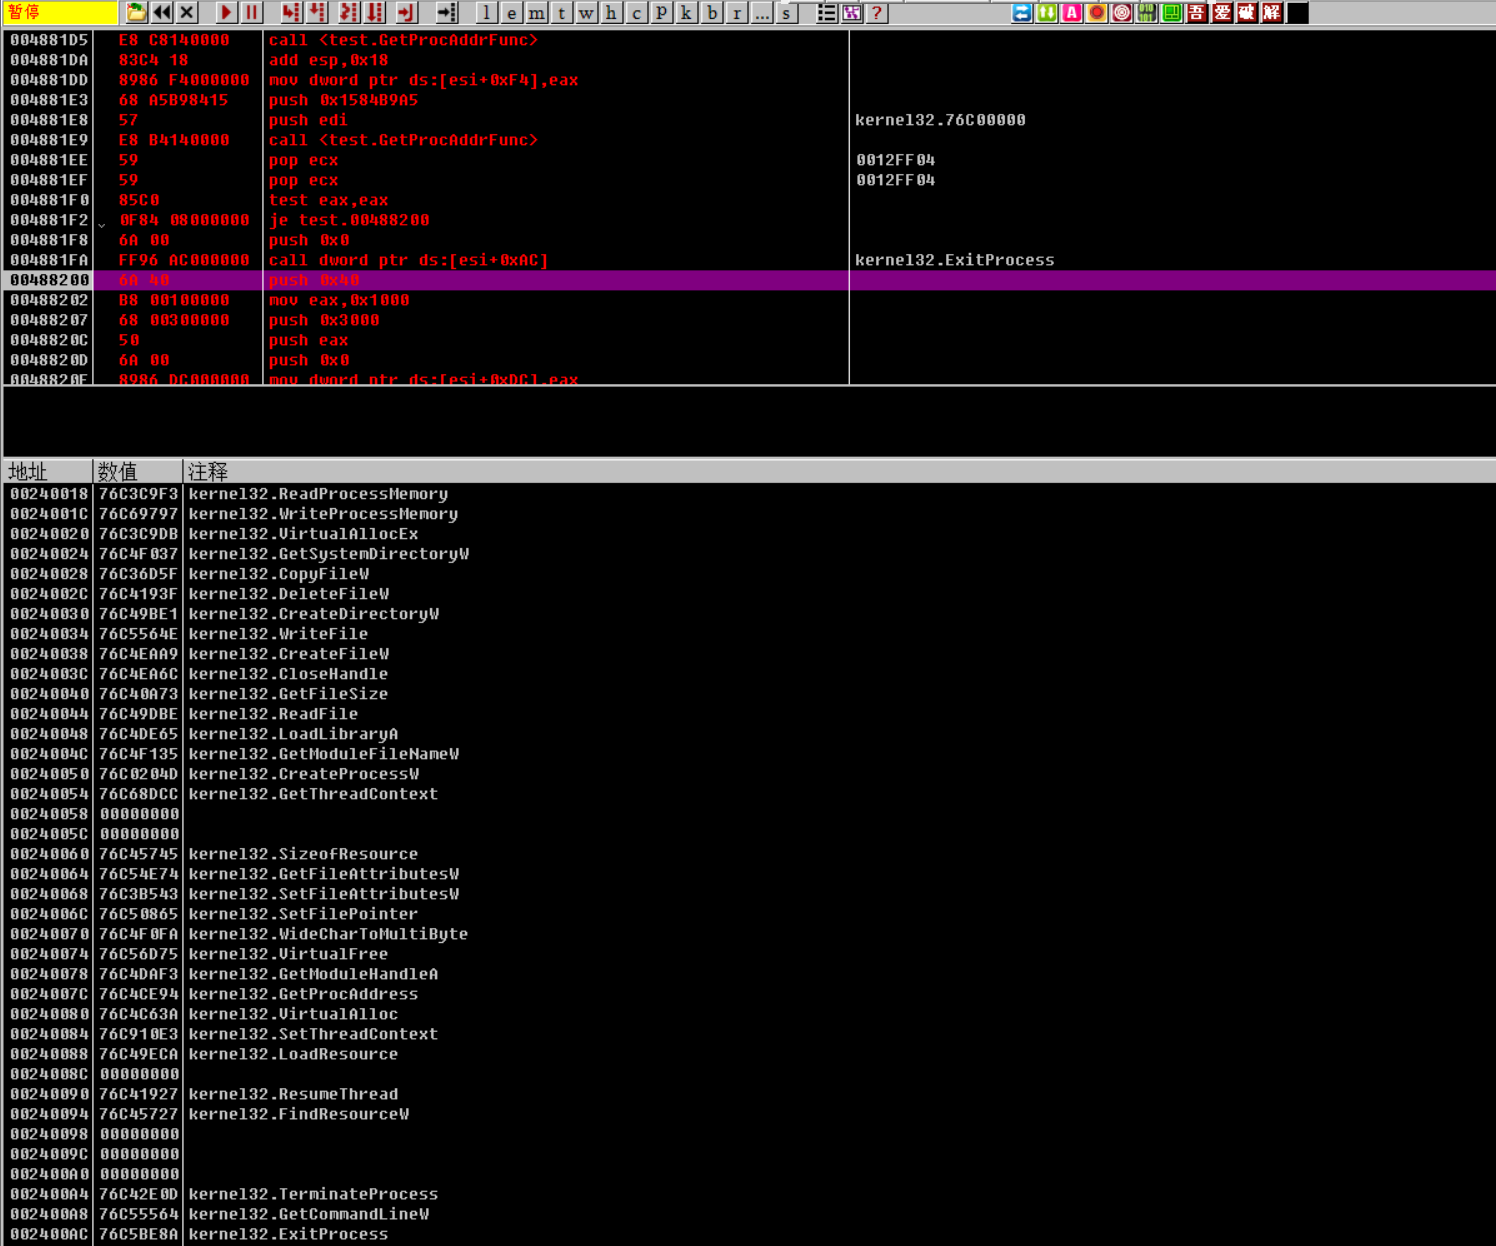Show Log window with 'l' button
1496x1246 pixels.
click(487, 12)
